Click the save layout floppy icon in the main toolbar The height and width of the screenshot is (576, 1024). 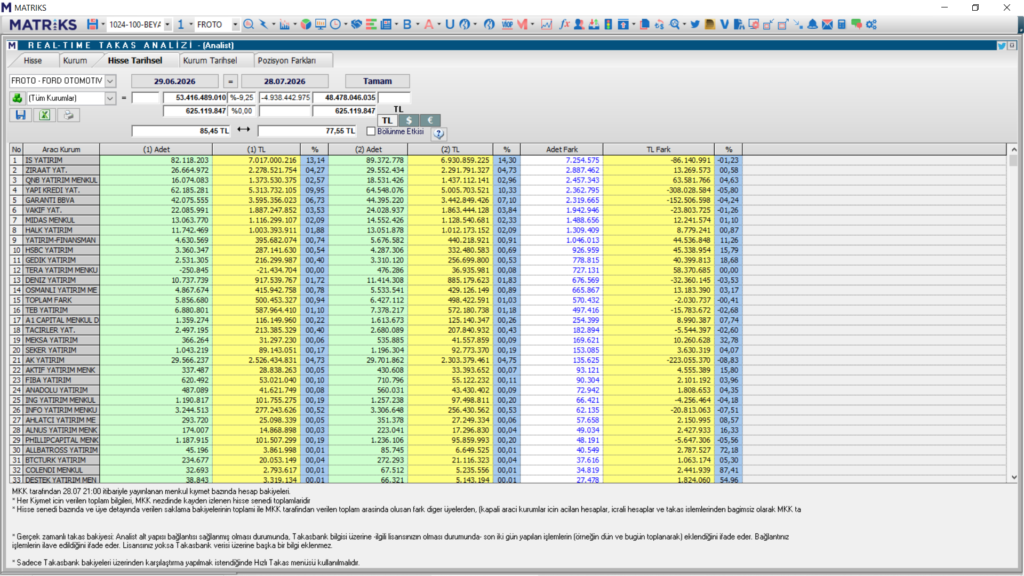click(x=92, y=24)
